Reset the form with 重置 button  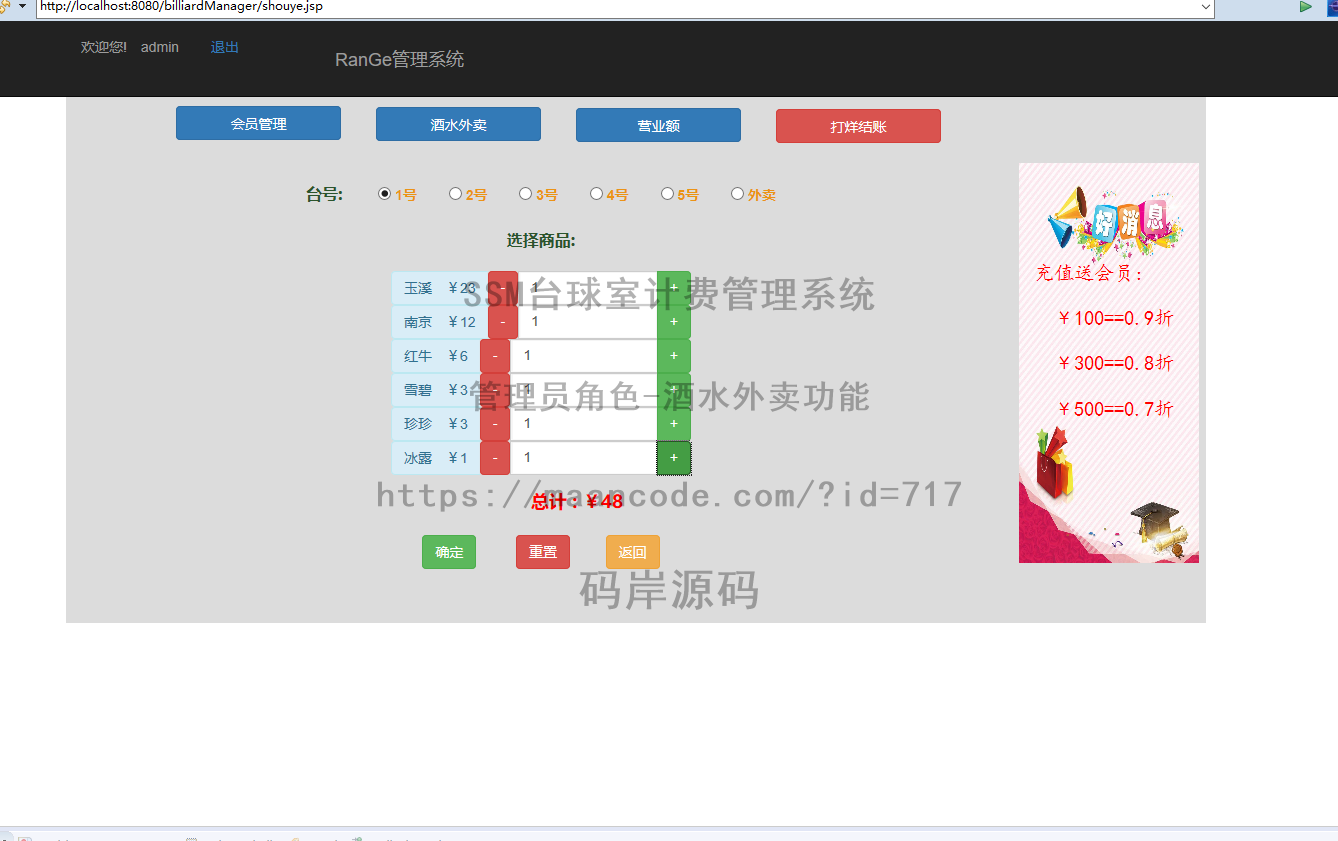543,552
